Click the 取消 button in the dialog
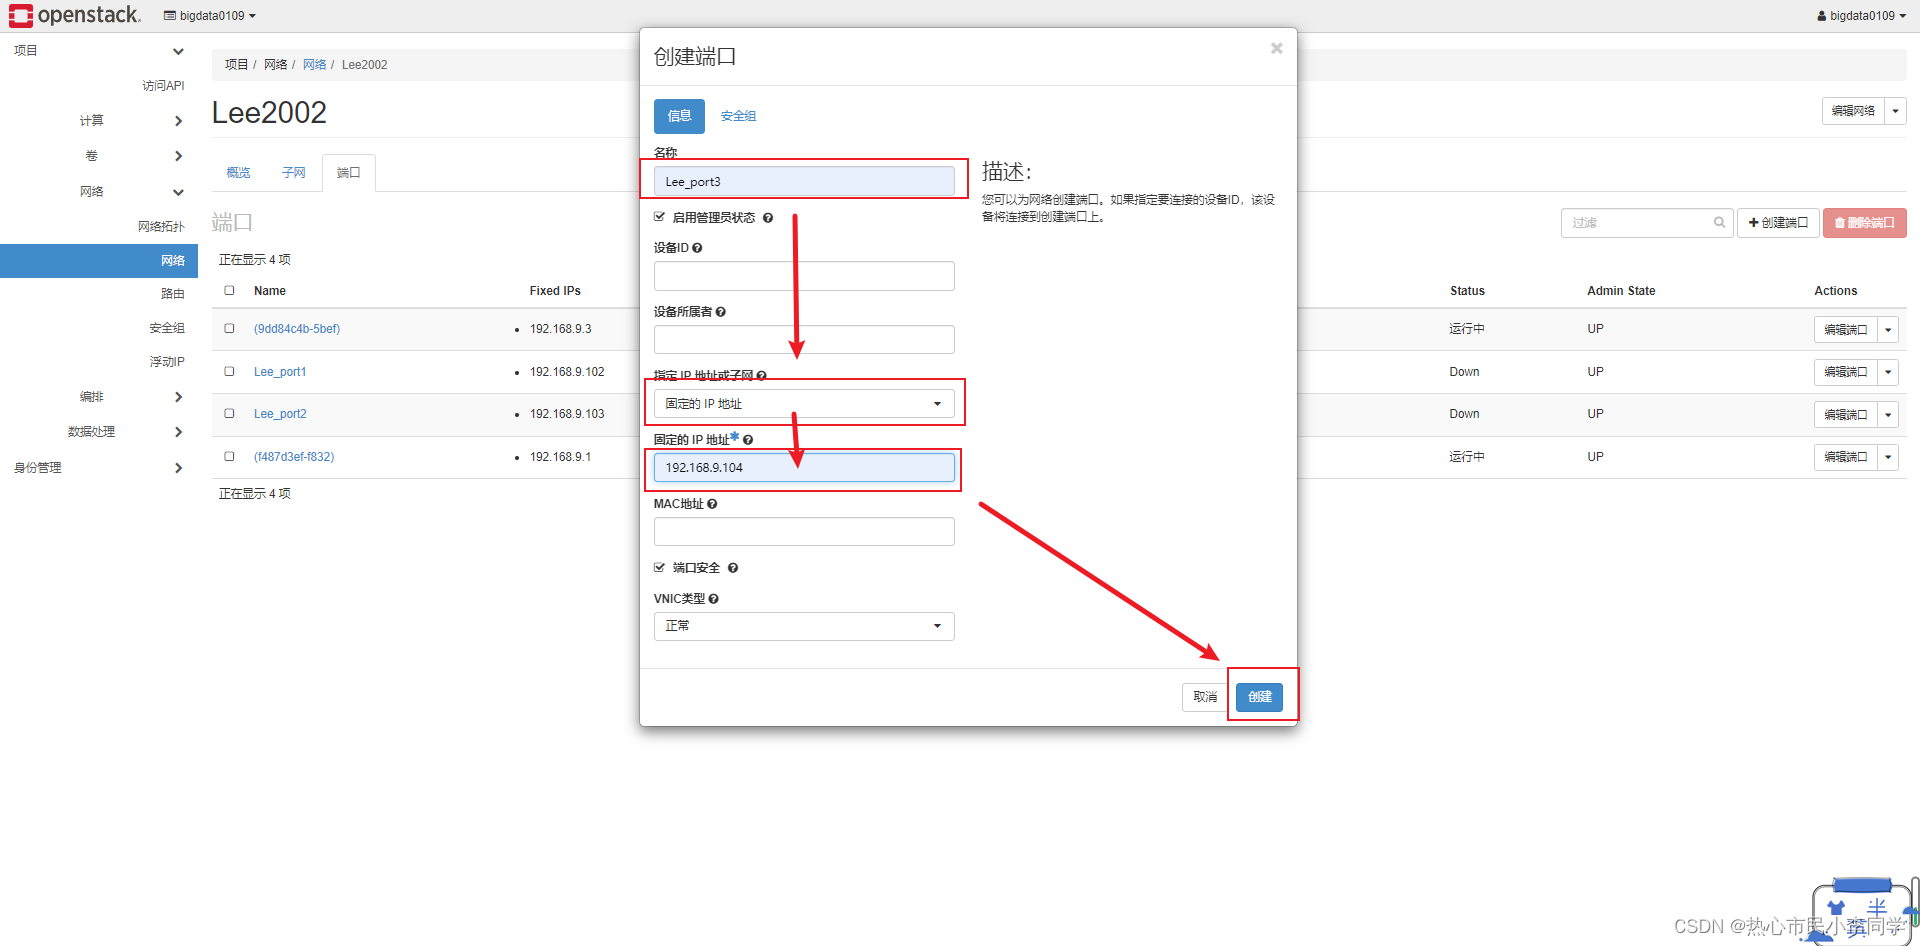This screenshot has height=946, width=1920. [1205, 697]
